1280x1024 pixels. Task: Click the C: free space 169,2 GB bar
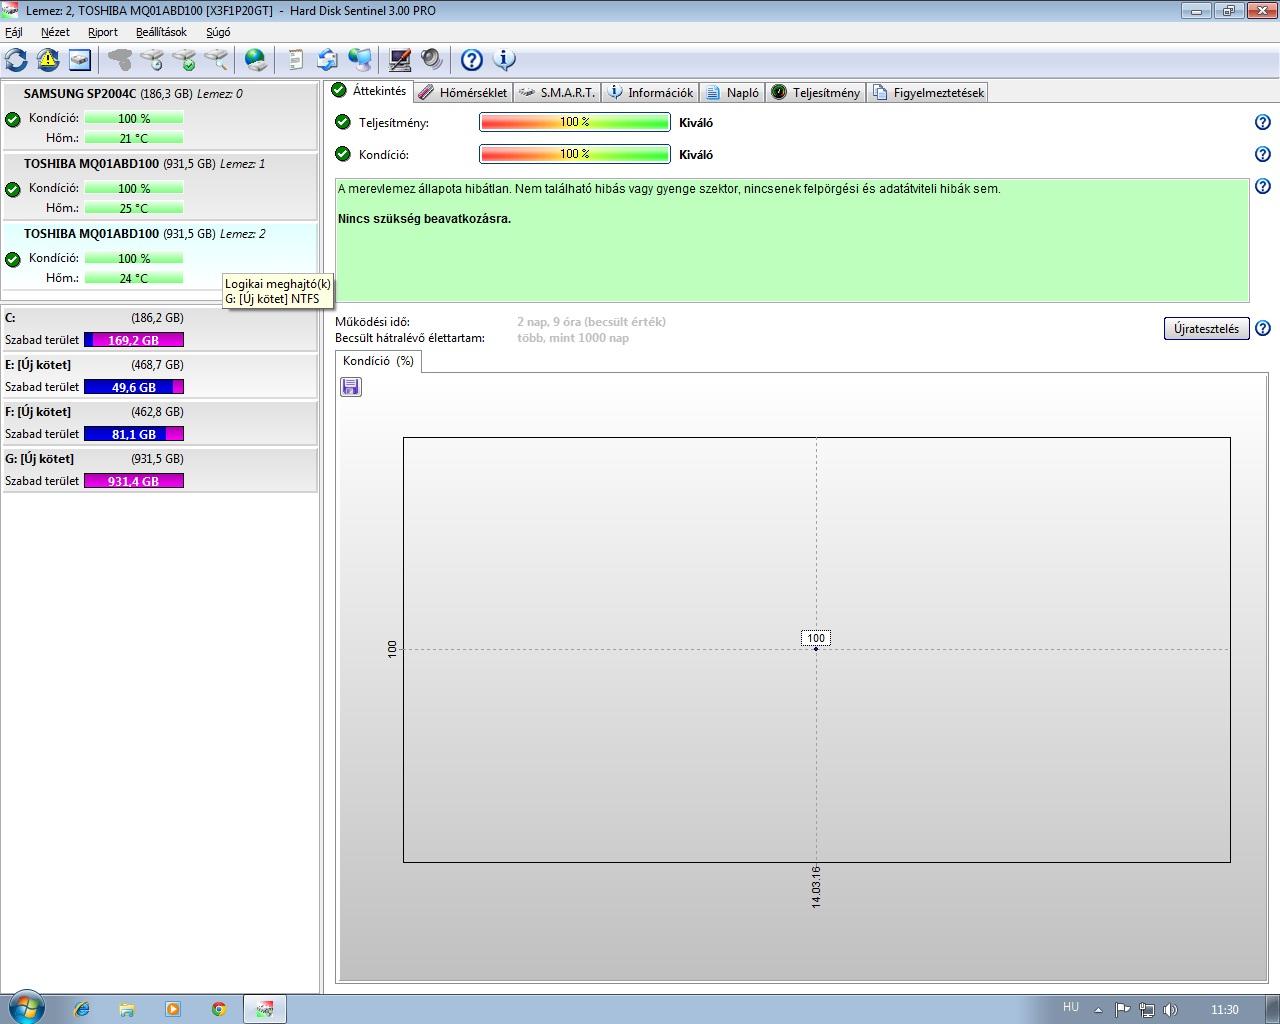[134, 340]
